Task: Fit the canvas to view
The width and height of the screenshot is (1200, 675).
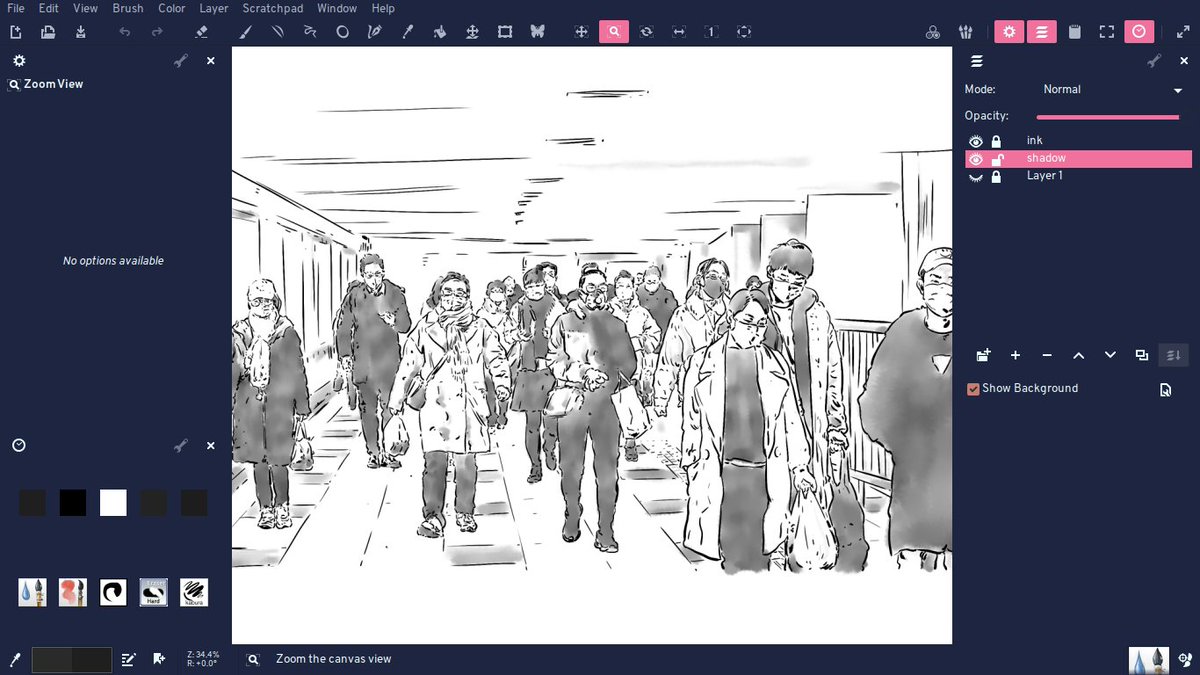Action: 744,32
